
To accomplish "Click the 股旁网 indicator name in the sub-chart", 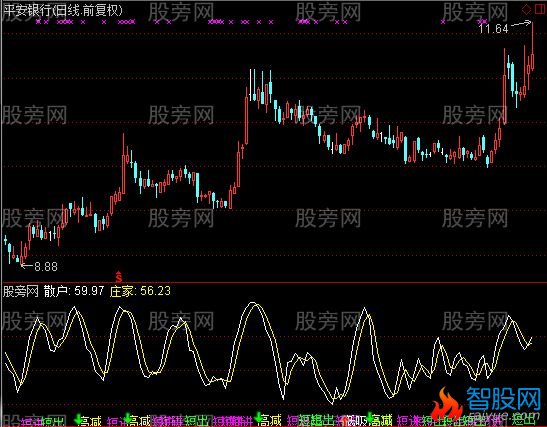I will 21,291.
